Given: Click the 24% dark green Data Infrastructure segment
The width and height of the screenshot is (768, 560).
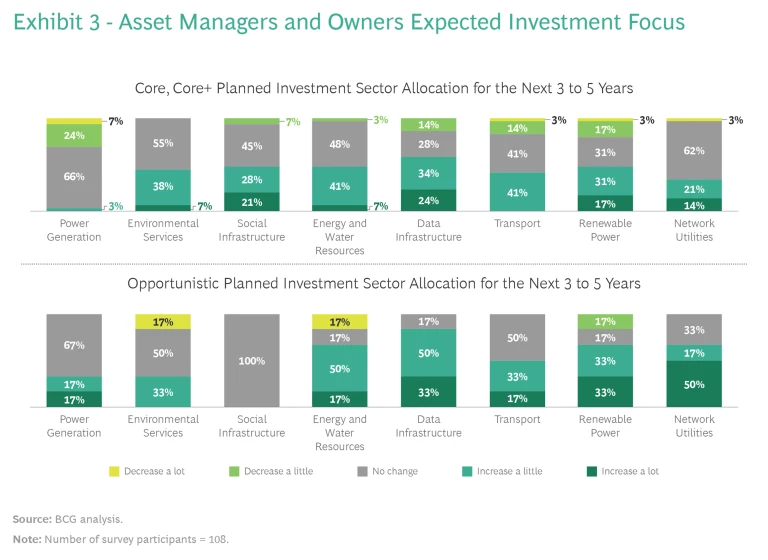Looking at the screenshot, I should [429, 199].
